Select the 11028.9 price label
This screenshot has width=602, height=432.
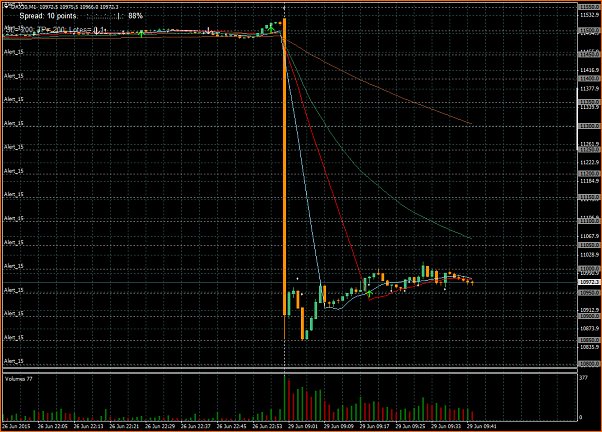click(589, 255)
